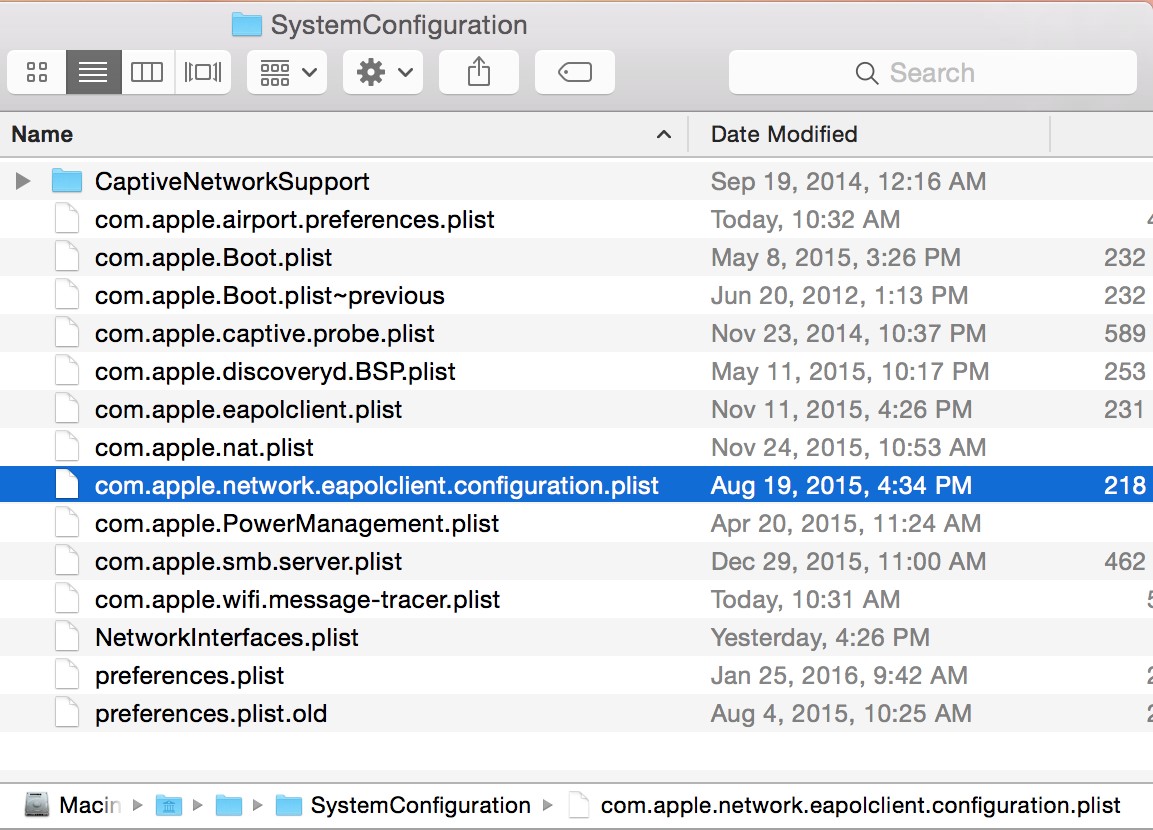
Task: Select com.apple.wifi.message-tracer.plist
Action: 297,600
